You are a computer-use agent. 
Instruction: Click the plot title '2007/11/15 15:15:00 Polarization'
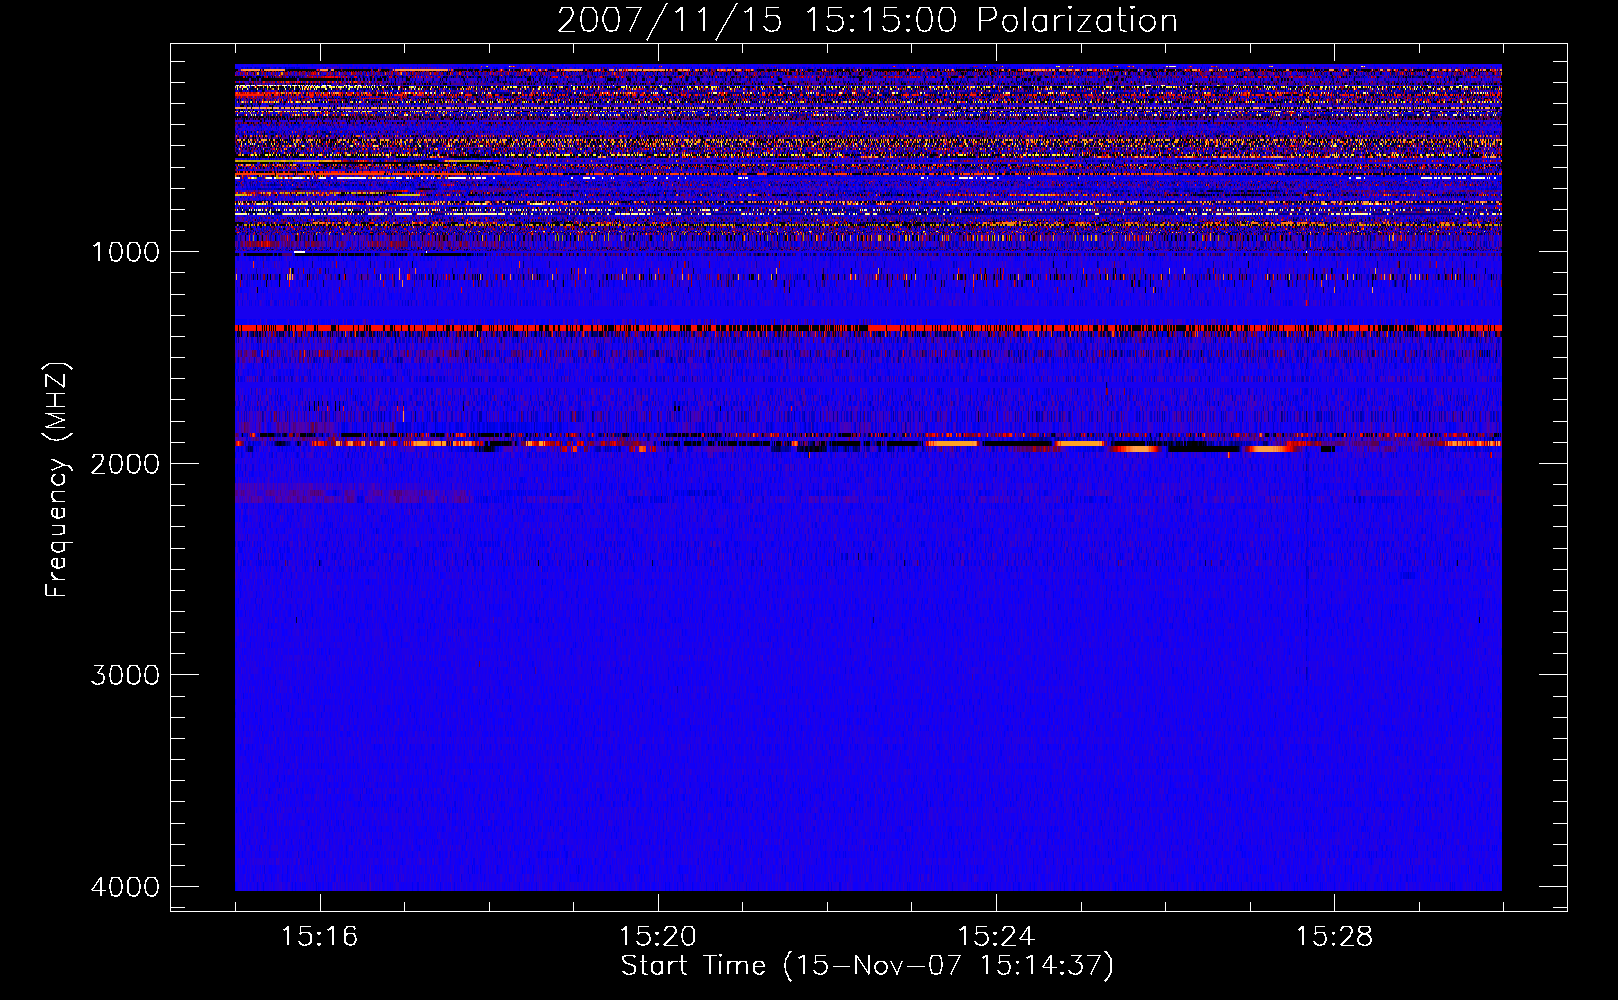[867, 21]
